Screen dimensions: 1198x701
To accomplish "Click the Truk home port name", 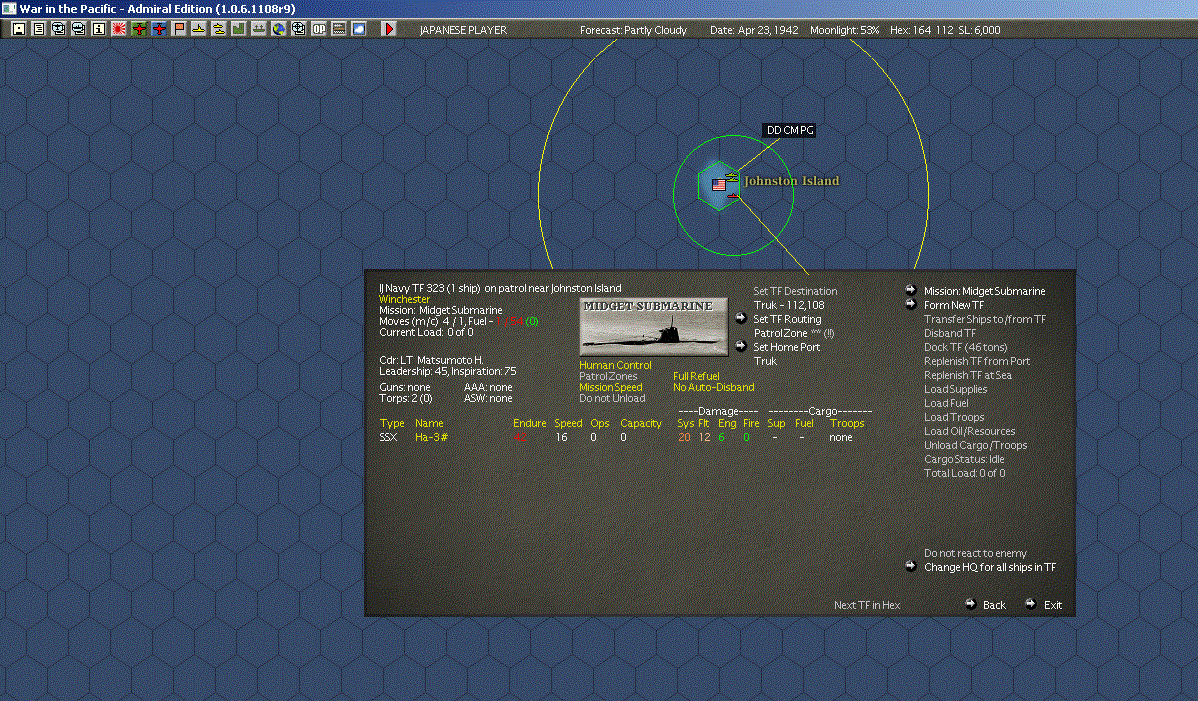I will (x=765, y=361).
